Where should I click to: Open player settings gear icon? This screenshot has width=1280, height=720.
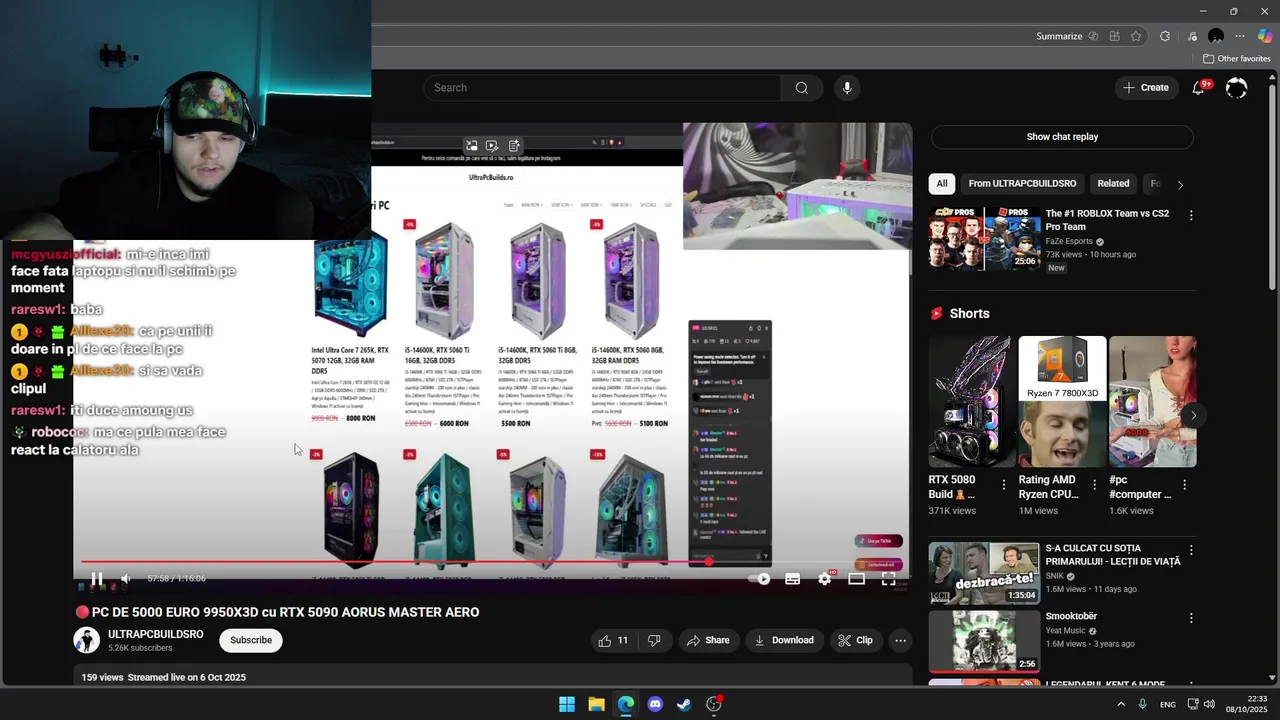tap(824, 578)
